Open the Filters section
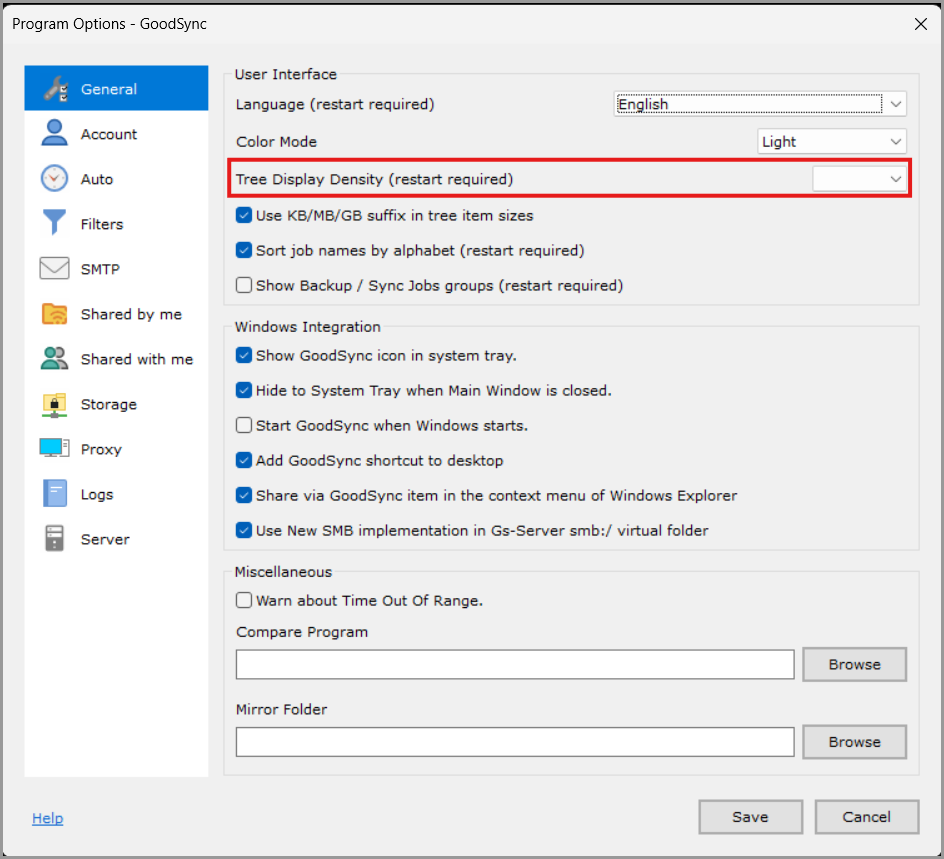 pos(116,224)
